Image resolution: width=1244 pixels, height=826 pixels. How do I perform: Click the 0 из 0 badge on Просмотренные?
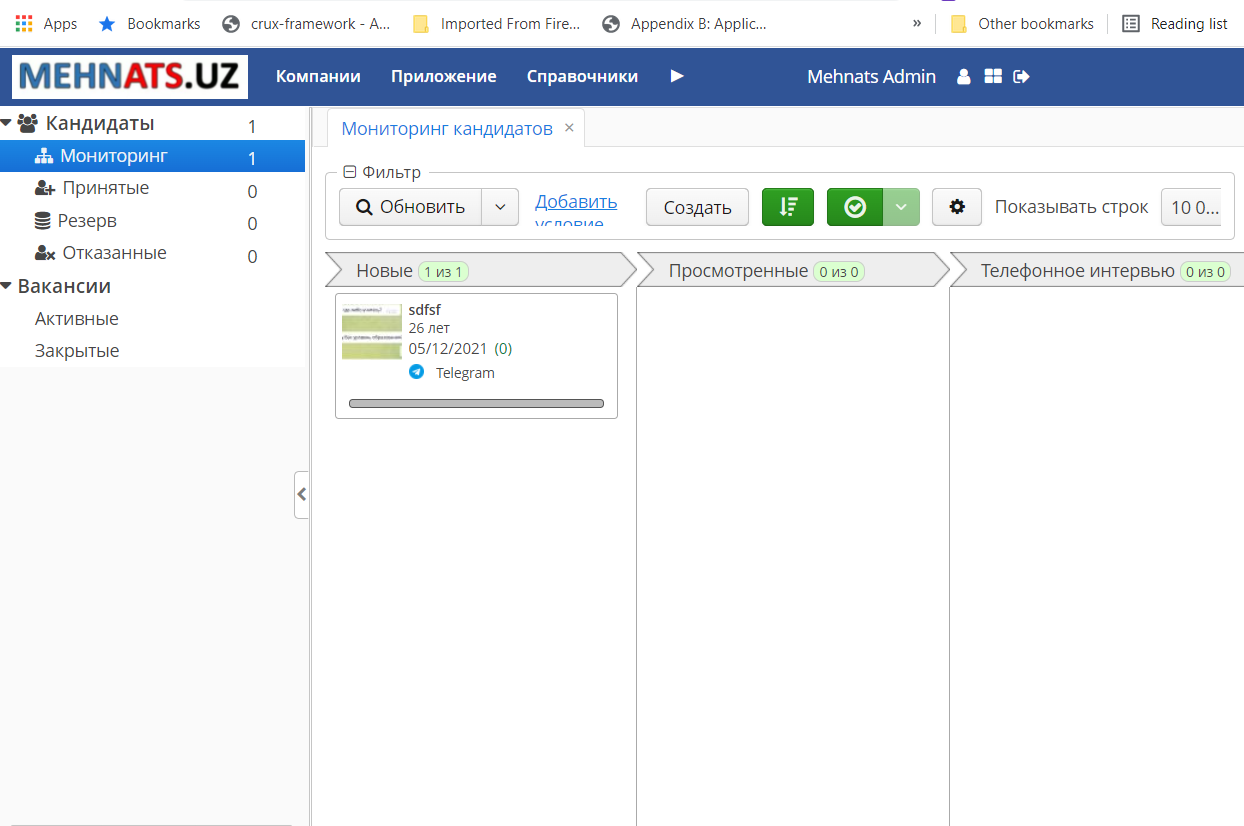coord(839,271)
